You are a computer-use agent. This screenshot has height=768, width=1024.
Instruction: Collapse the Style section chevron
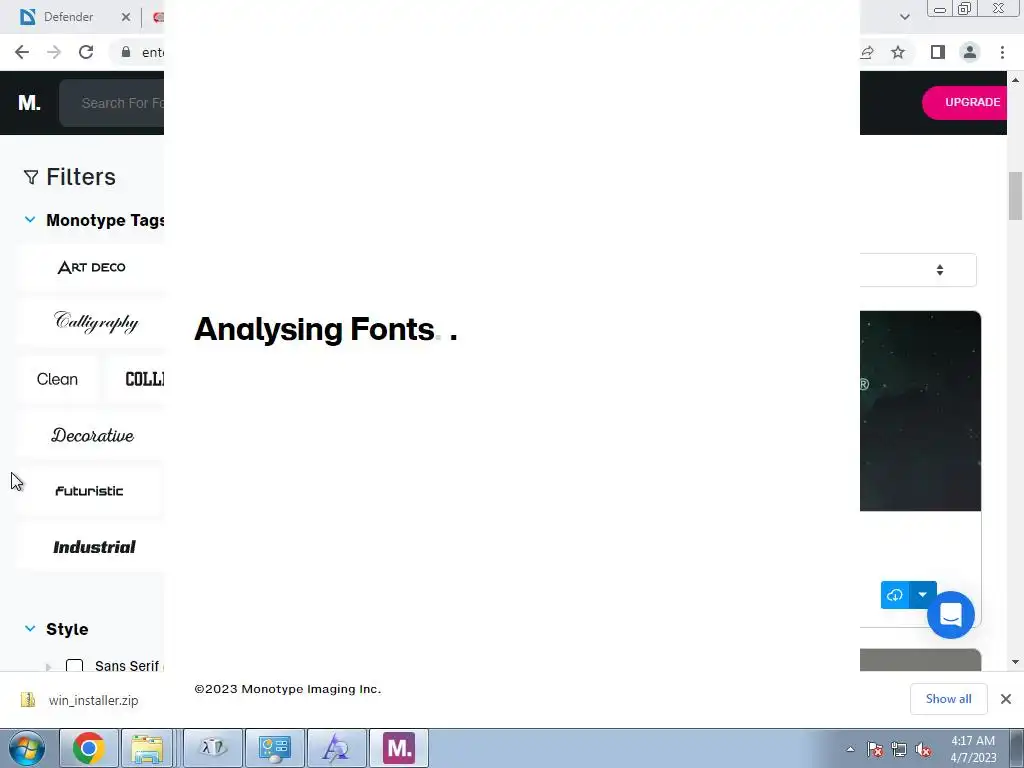30,629
